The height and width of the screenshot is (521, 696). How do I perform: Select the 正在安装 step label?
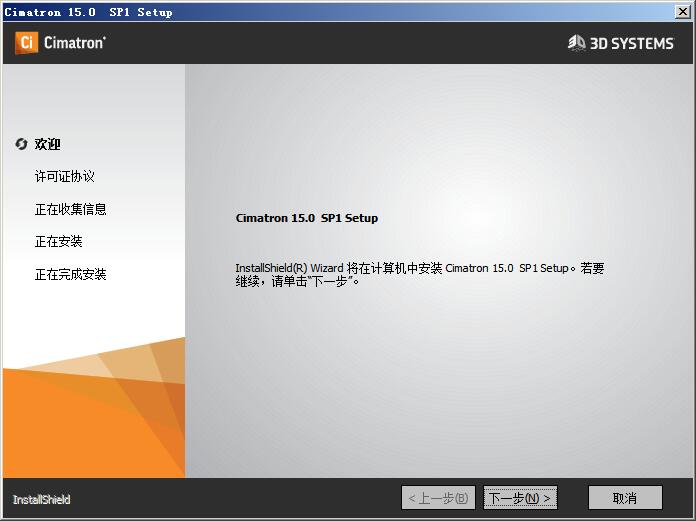click(59, 241)
